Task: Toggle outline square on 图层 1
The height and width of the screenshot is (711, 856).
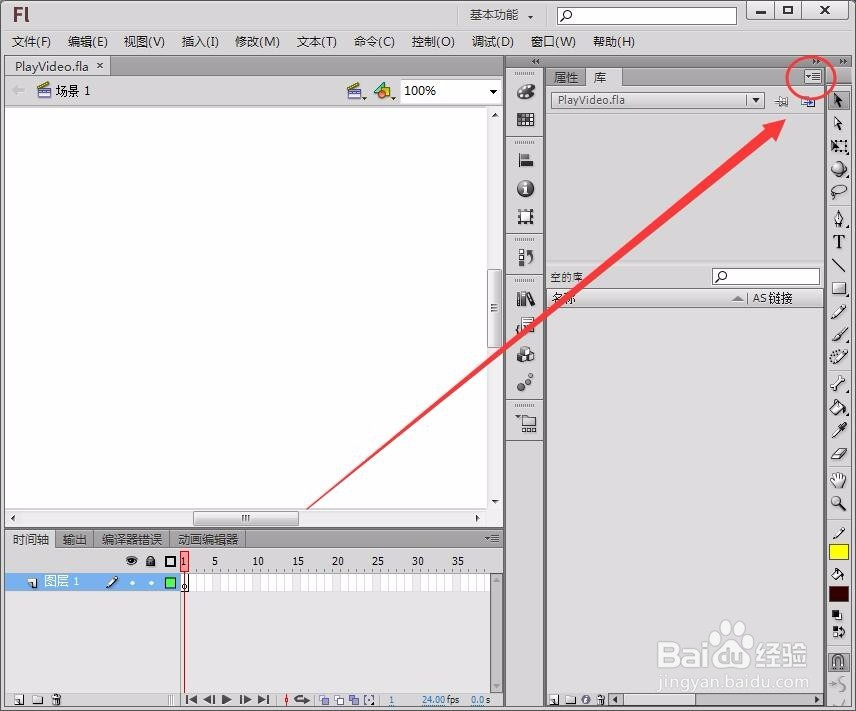Action: tap(170, 583)
